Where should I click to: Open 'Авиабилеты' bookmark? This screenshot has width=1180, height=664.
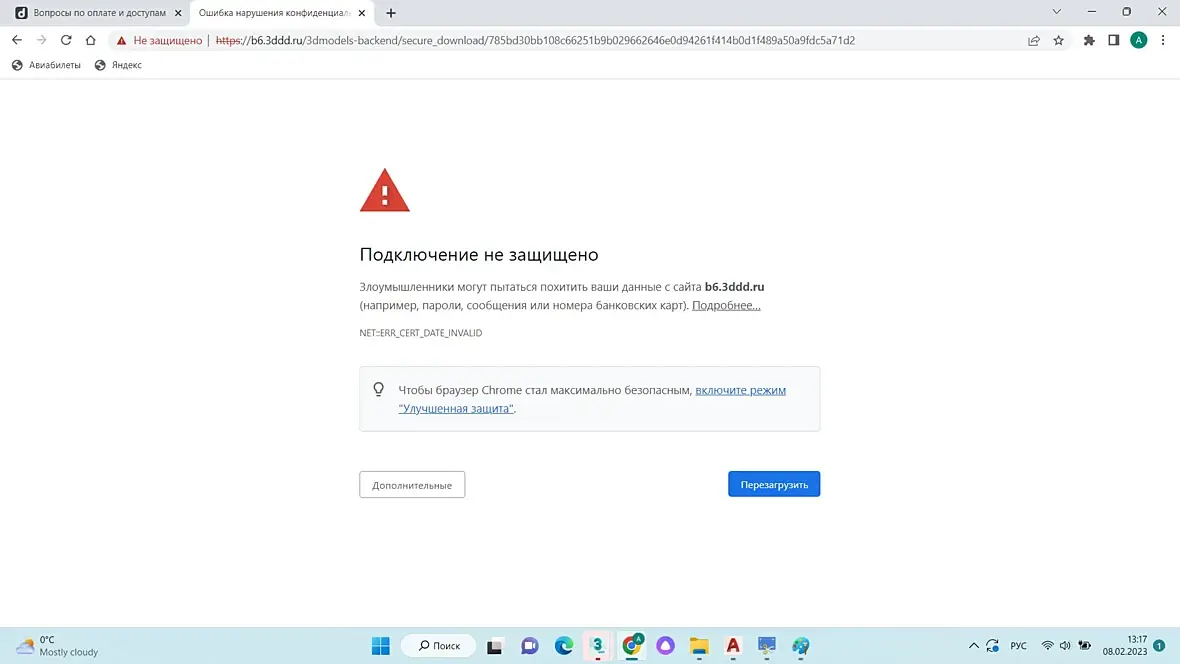[x=46, y=65]
